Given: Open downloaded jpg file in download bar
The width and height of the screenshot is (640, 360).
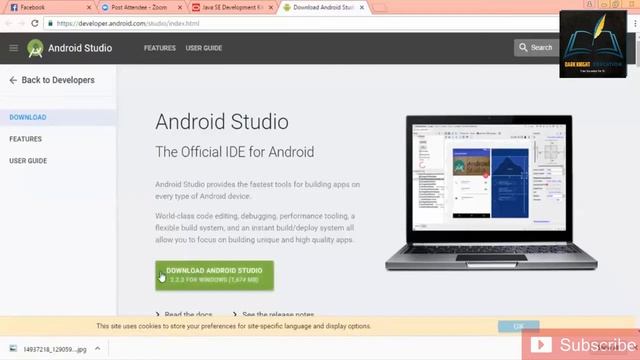Looking at the screenshot, I should pos(55,349).
